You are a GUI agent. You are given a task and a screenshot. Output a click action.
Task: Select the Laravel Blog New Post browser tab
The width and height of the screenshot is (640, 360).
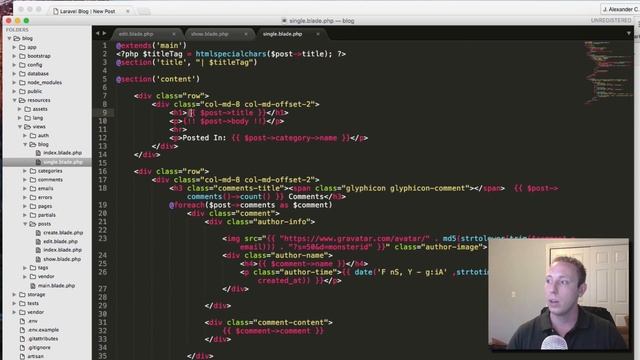click(x=91, y=11)
